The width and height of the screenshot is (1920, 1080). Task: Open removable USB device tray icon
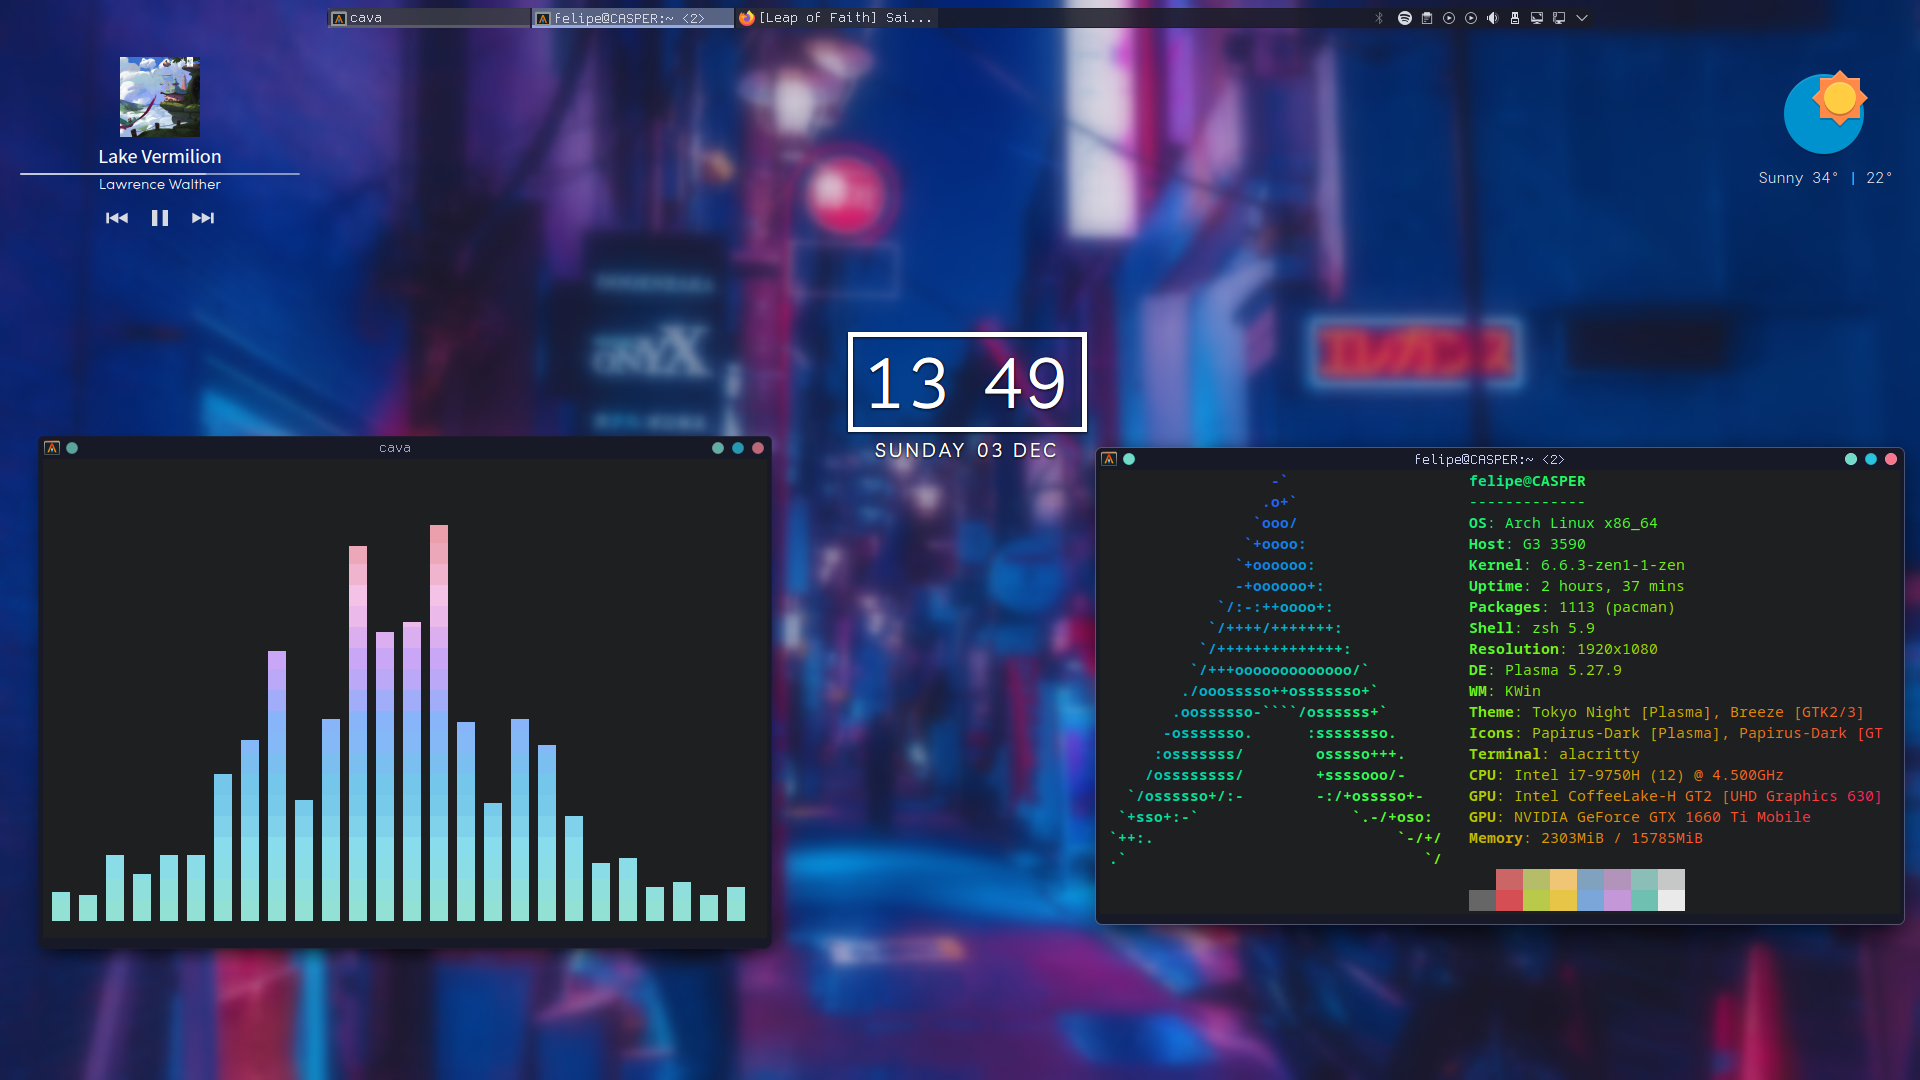click(x=1515, y=18)
